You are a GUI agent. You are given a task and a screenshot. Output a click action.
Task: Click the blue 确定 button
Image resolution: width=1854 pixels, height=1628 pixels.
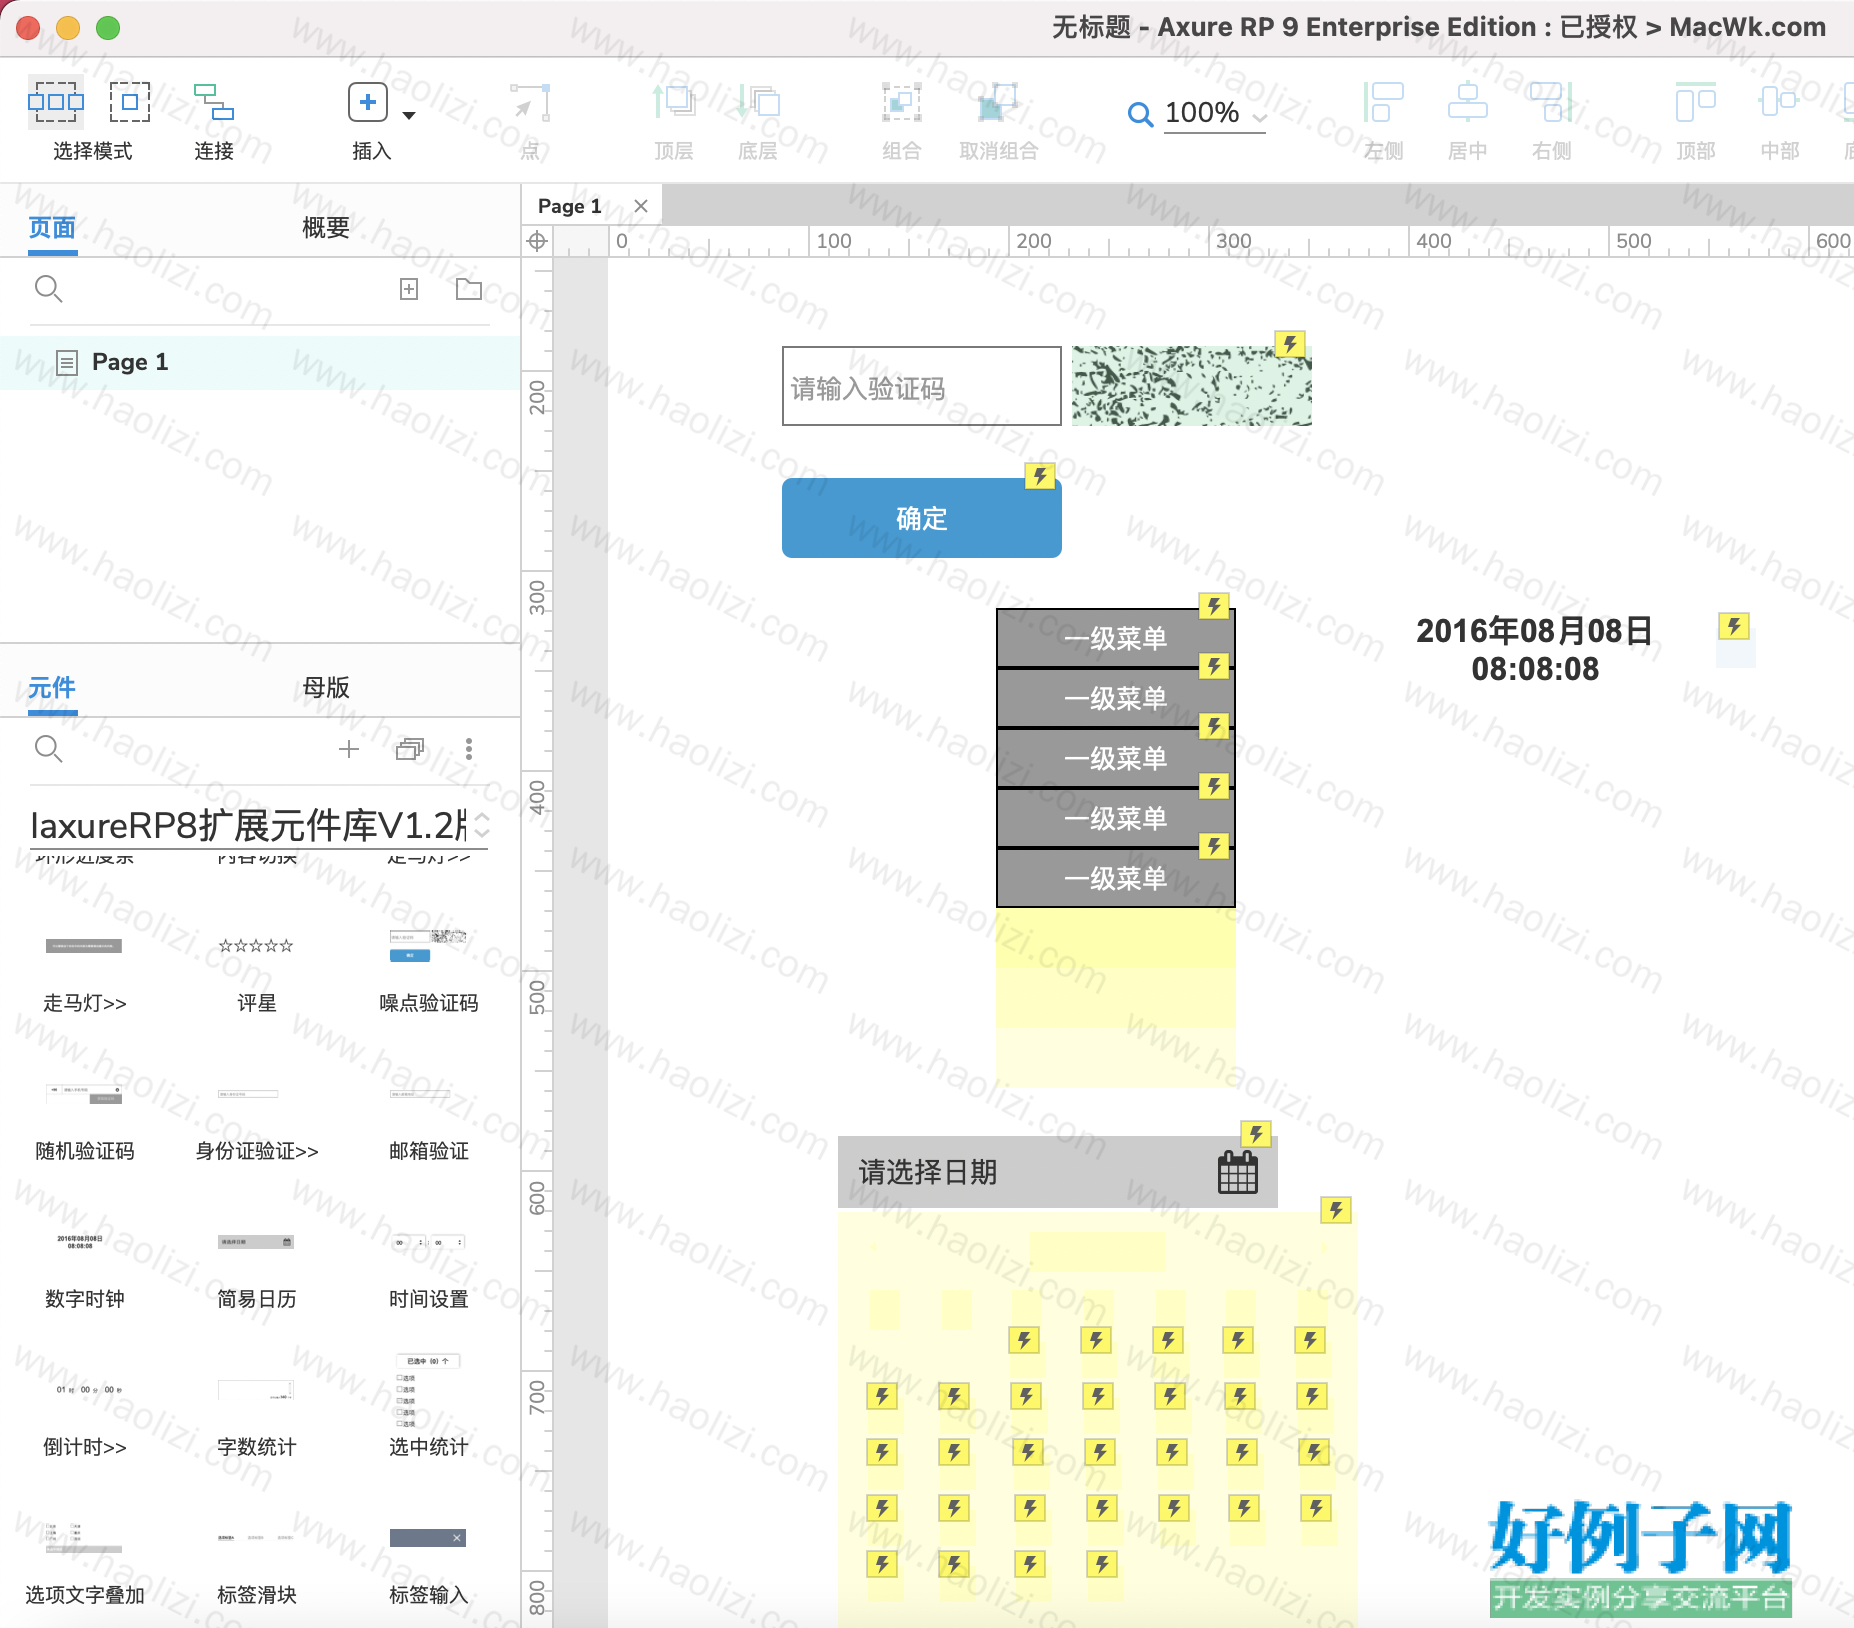click(x=921, y=518)
